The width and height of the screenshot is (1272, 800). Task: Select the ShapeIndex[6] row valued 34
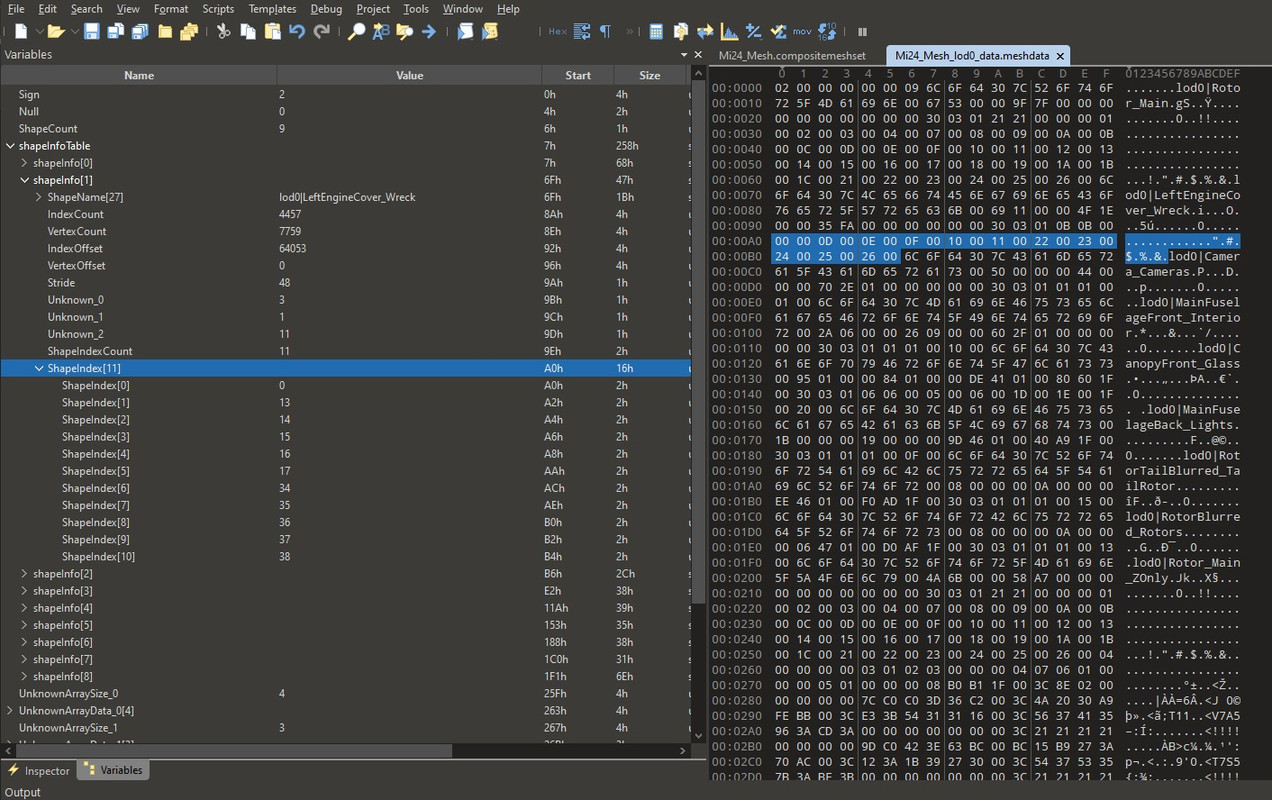pos(345,488)
